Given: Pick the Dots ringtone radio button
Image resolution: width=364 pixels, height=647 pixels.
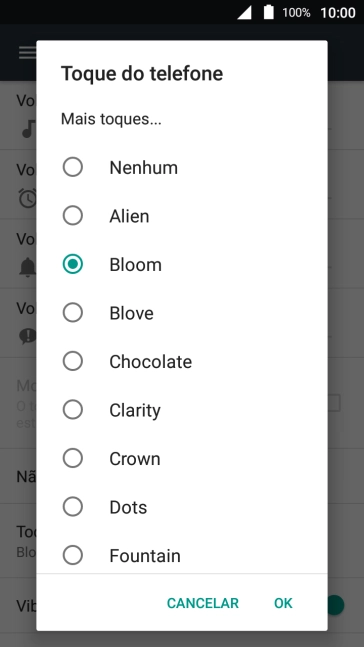Looking at the screenshot, I should [73, 507].
